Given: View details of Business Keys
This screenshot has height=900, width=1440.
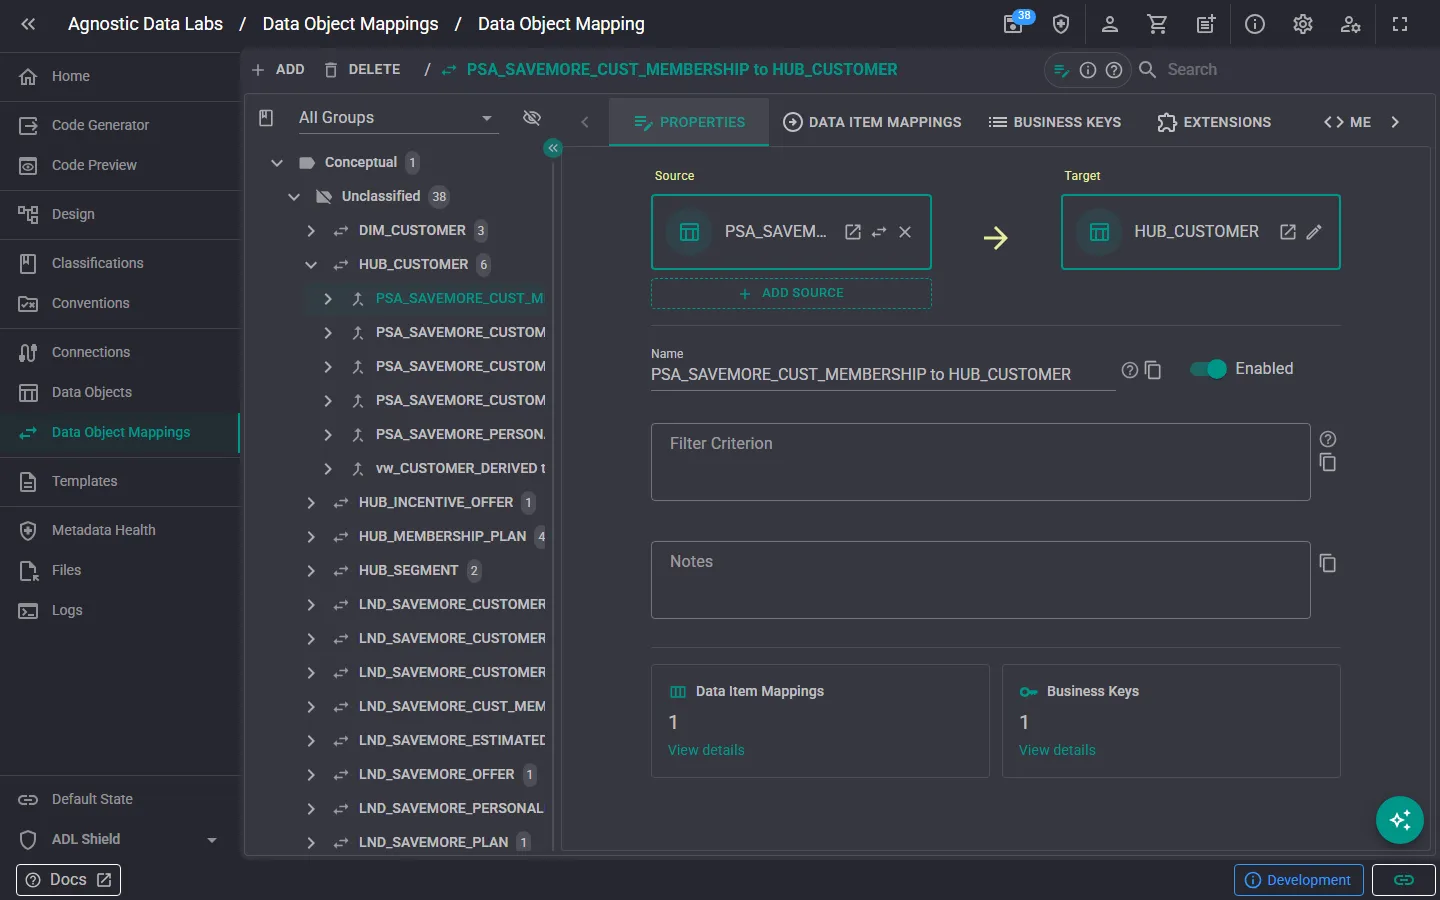Looking at the screenshot, I should [x=1057, y=750].
